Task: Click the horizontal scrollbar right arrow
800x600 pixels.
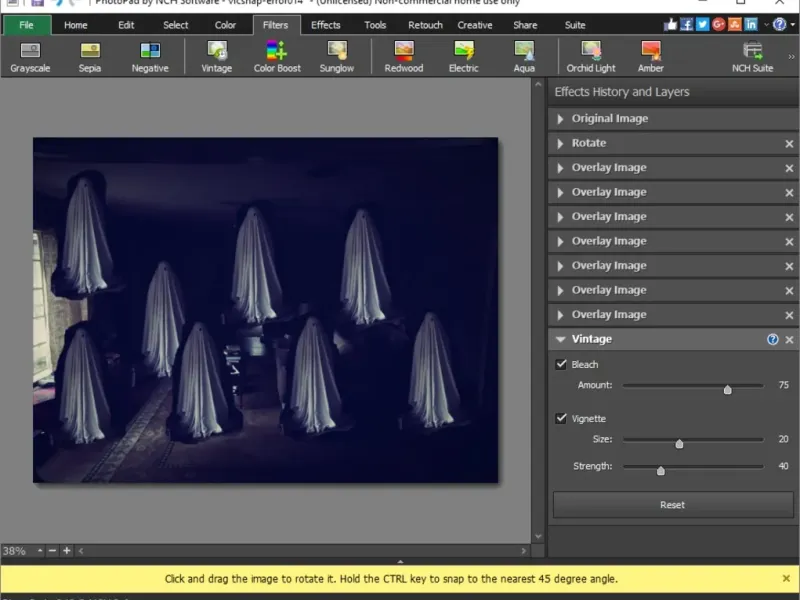Action: [523, 551]
